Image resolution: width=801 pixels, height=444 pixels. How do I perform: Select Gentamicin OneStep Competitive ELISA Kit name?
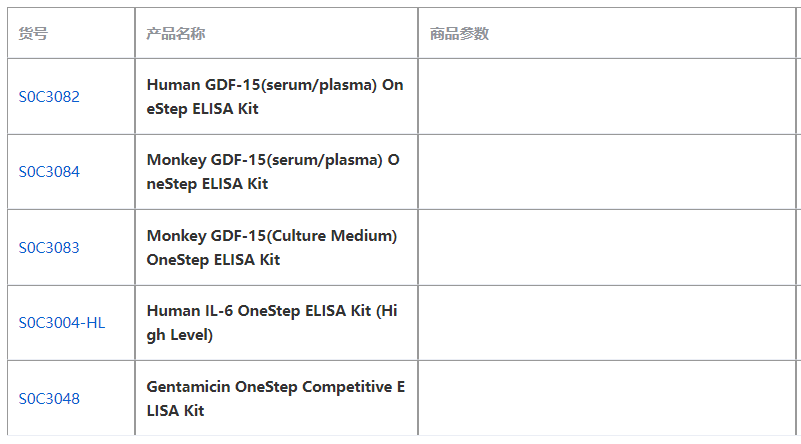275,399
